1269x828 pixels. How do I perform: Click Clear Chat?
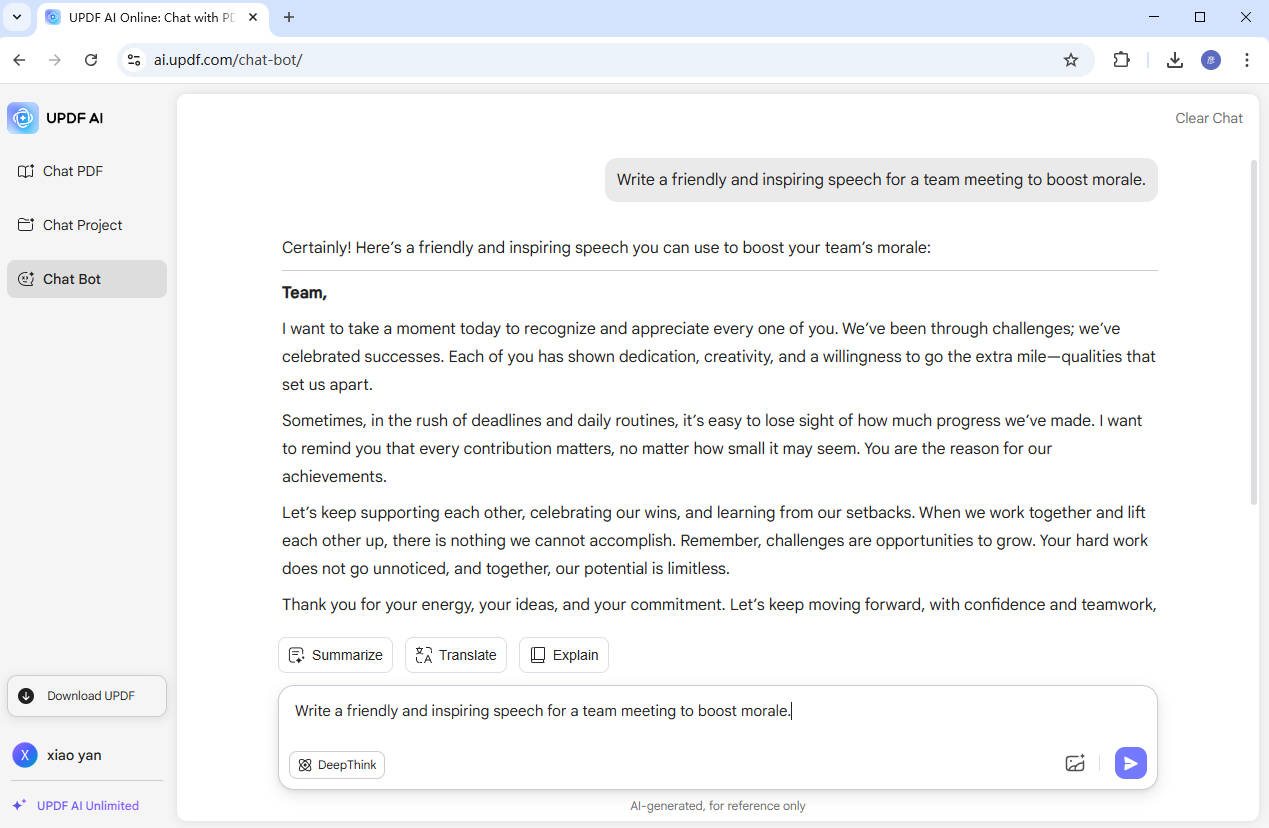click(1209, 118)
